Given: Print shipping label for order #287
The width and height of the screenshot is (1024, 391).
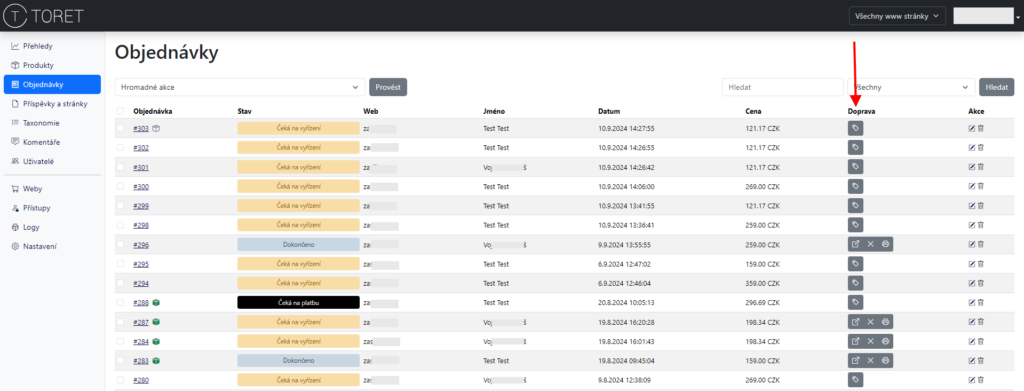Looking at the screenshot, I should (885, 322).
